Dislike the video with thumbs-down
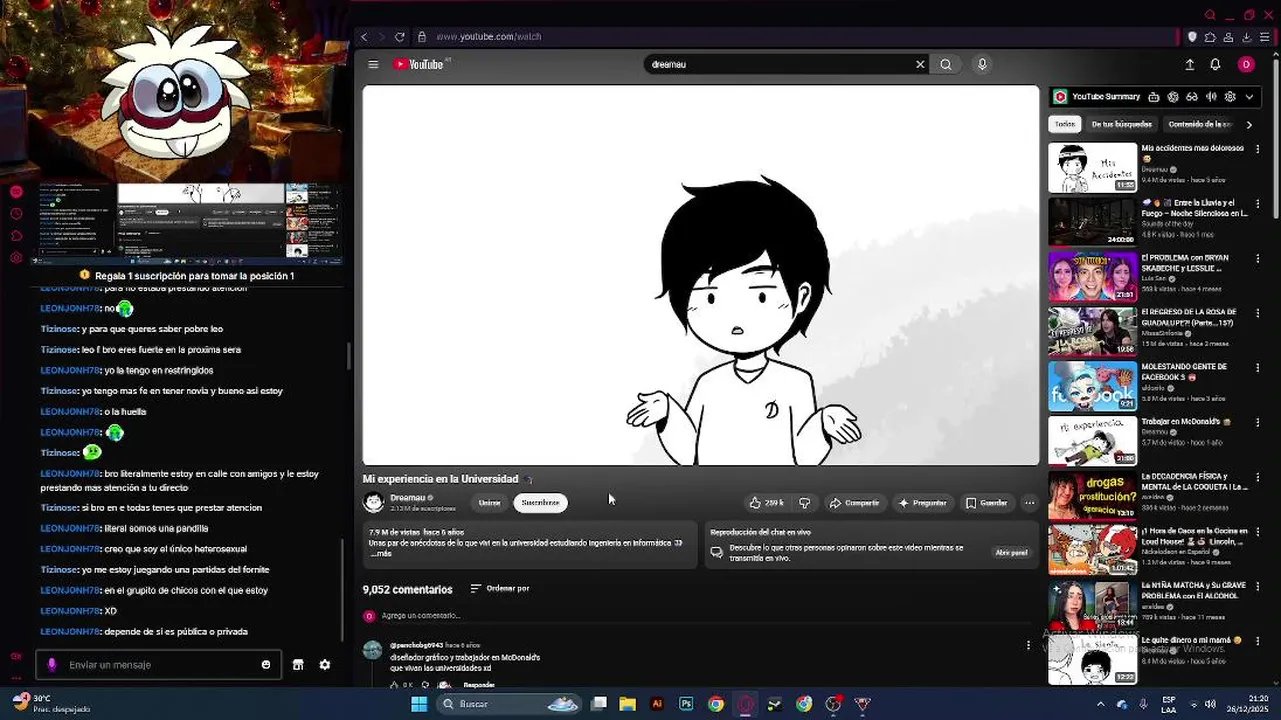Image resolution: width=1281 pixels, height=720 pixels. pyautogui.click(x=805, y=503)
